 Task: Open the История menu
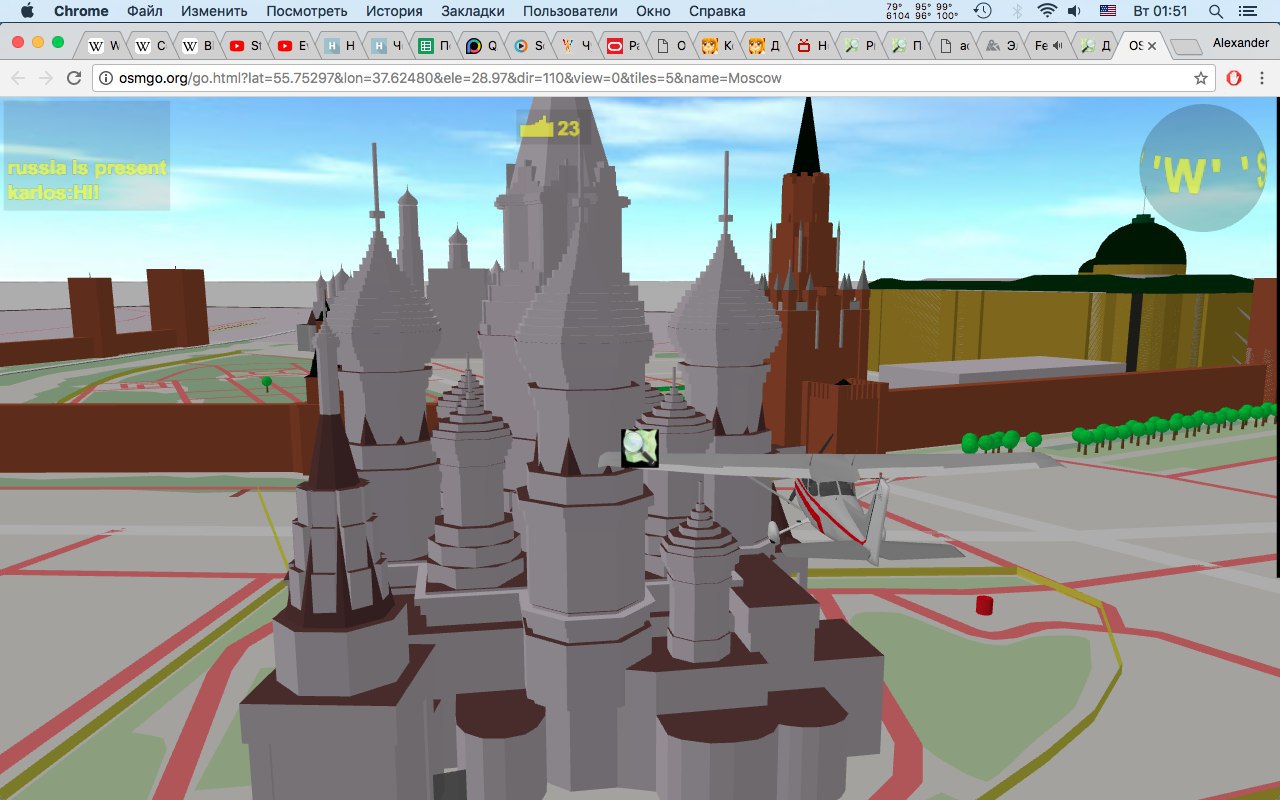pyautogui.click(x=394, y=11)
